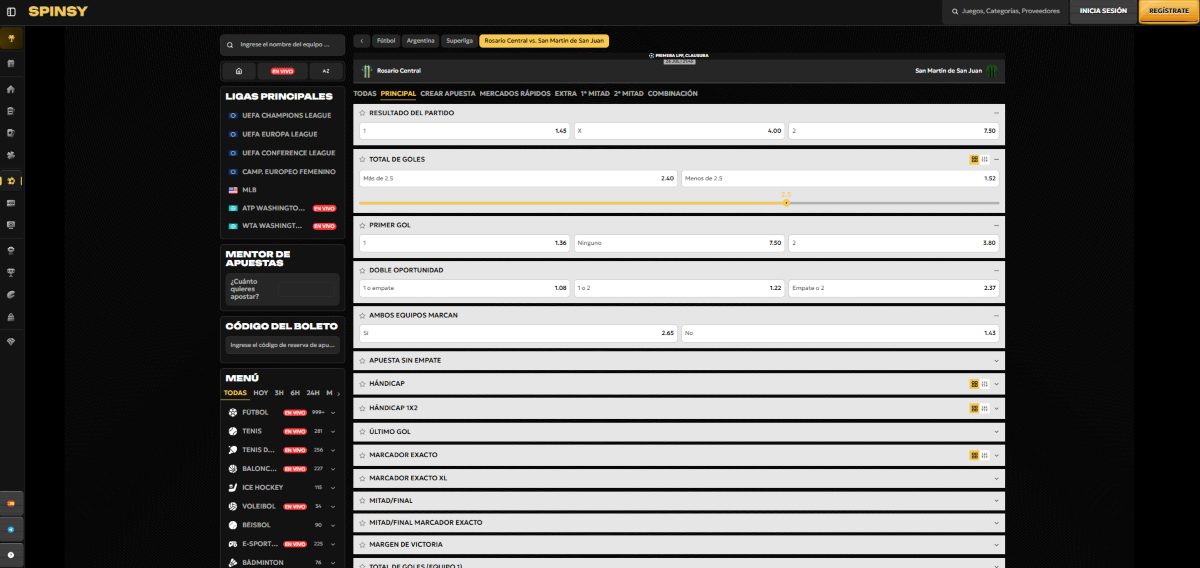Click the Regístrate button
Screen dimensions: 1200x568
point(1168,11)
